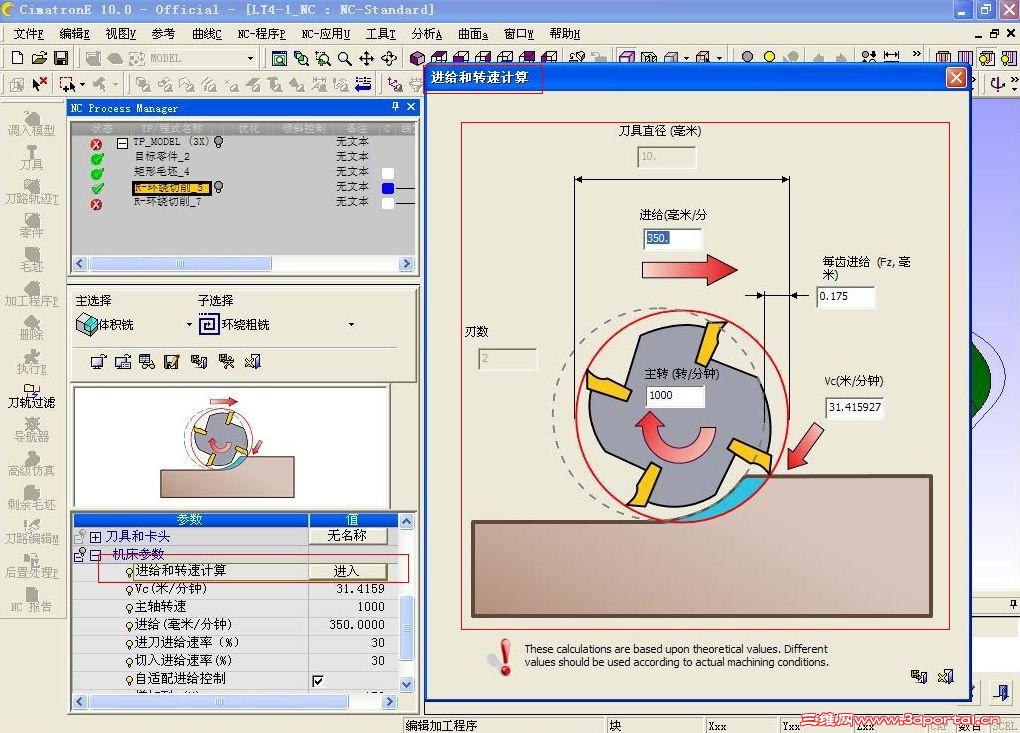
Task: Click the zoom-all window icon
Action: (x=279, y=59)
